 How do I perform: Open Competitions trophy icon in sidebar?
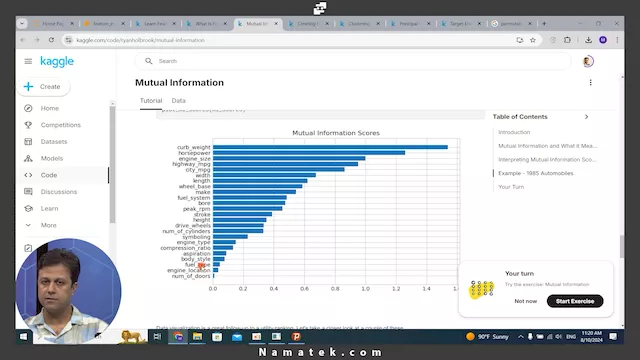tap(28, 125)
